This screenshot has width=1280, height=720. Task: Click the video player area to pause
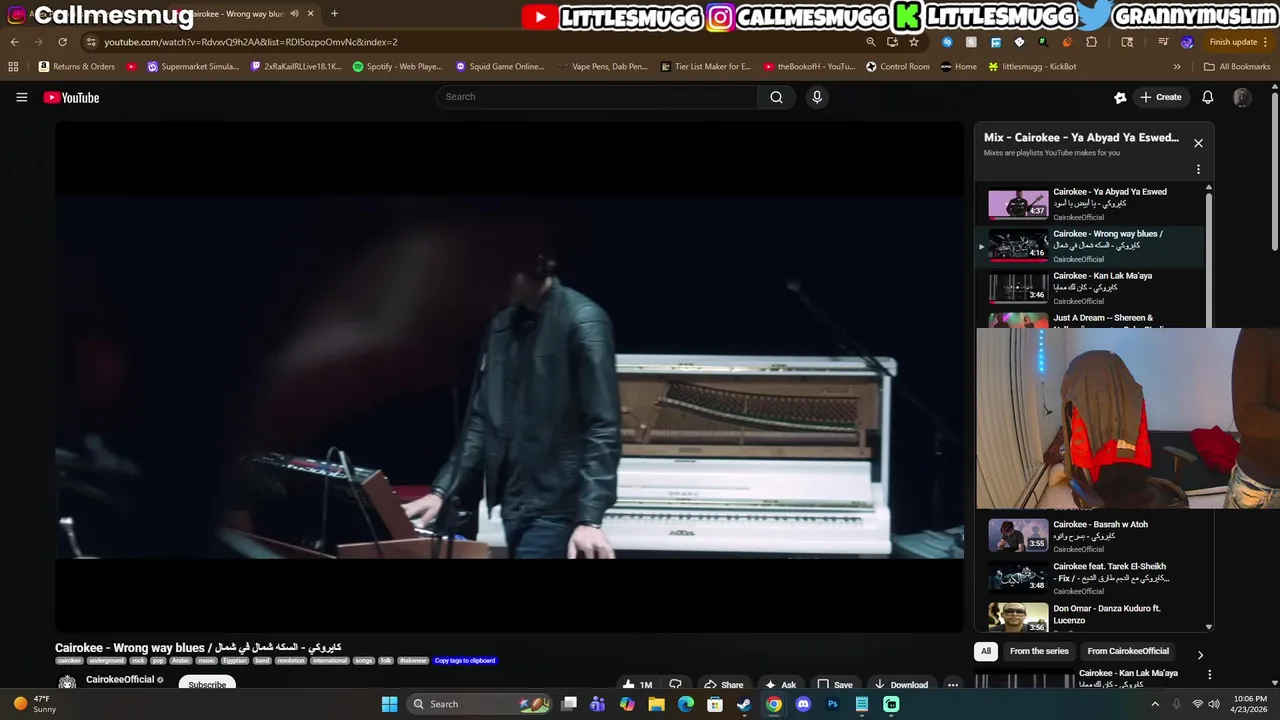point(509,376)
